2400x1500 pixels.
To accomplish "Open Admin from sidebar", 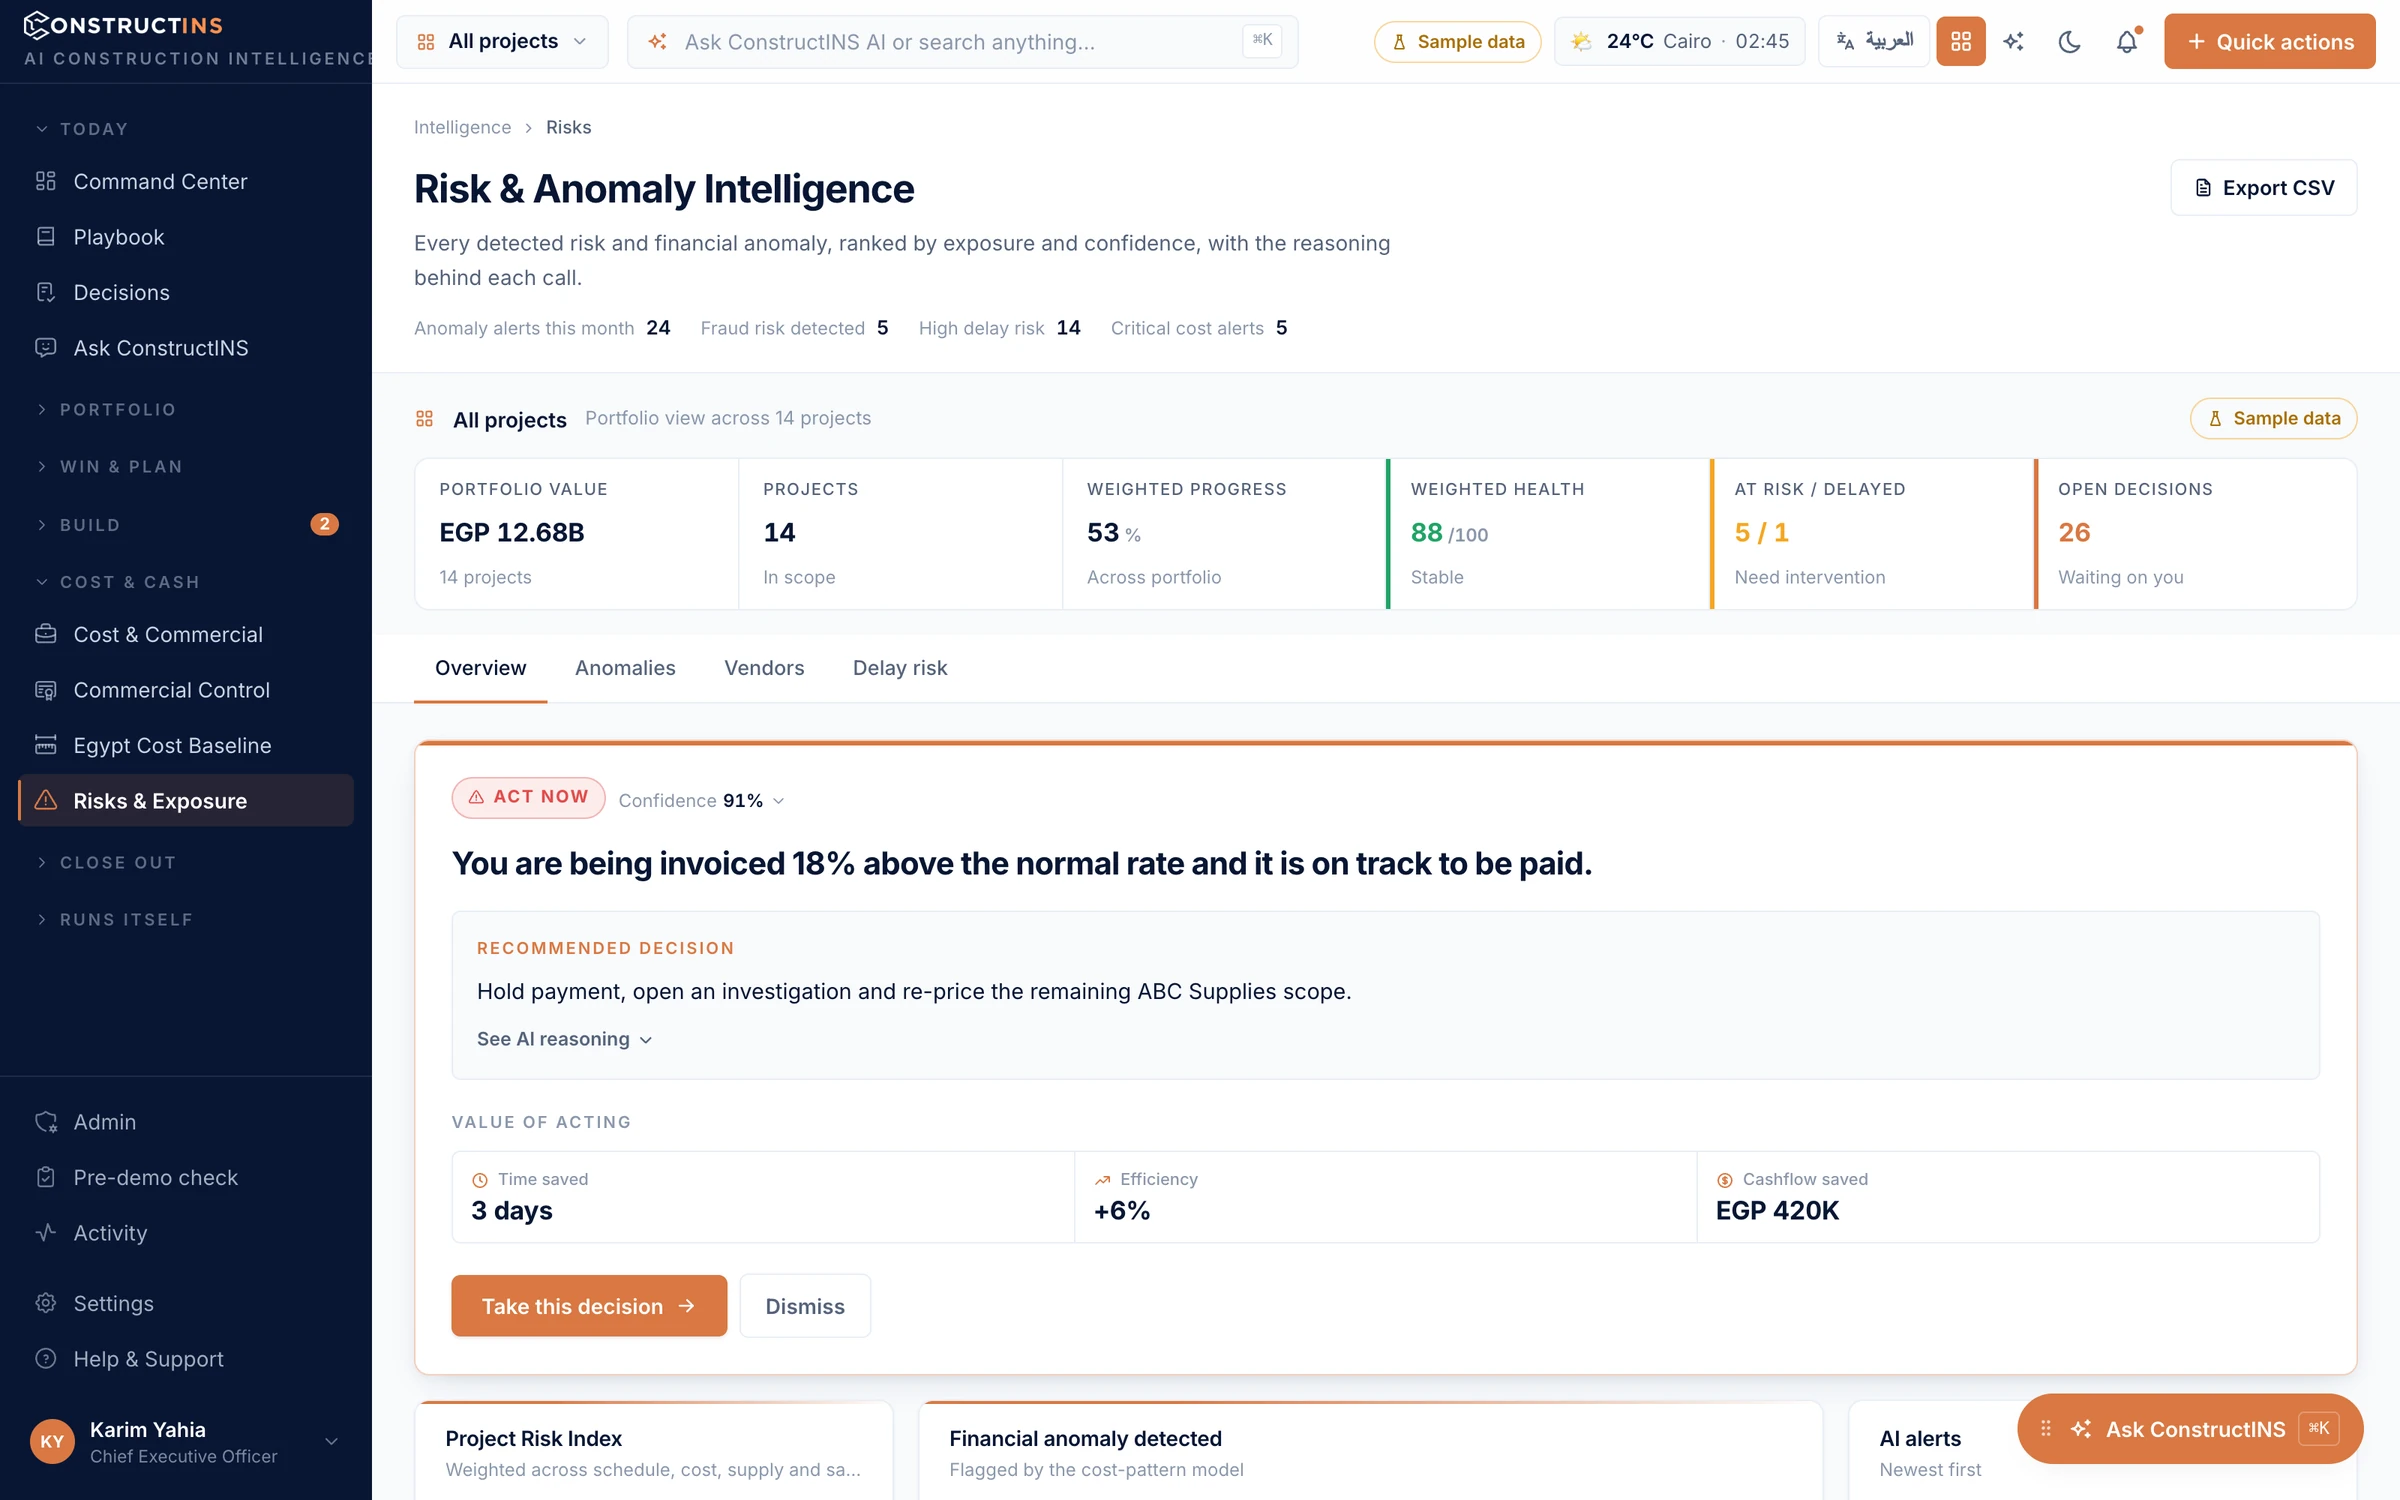I will tap(186, 1122).
